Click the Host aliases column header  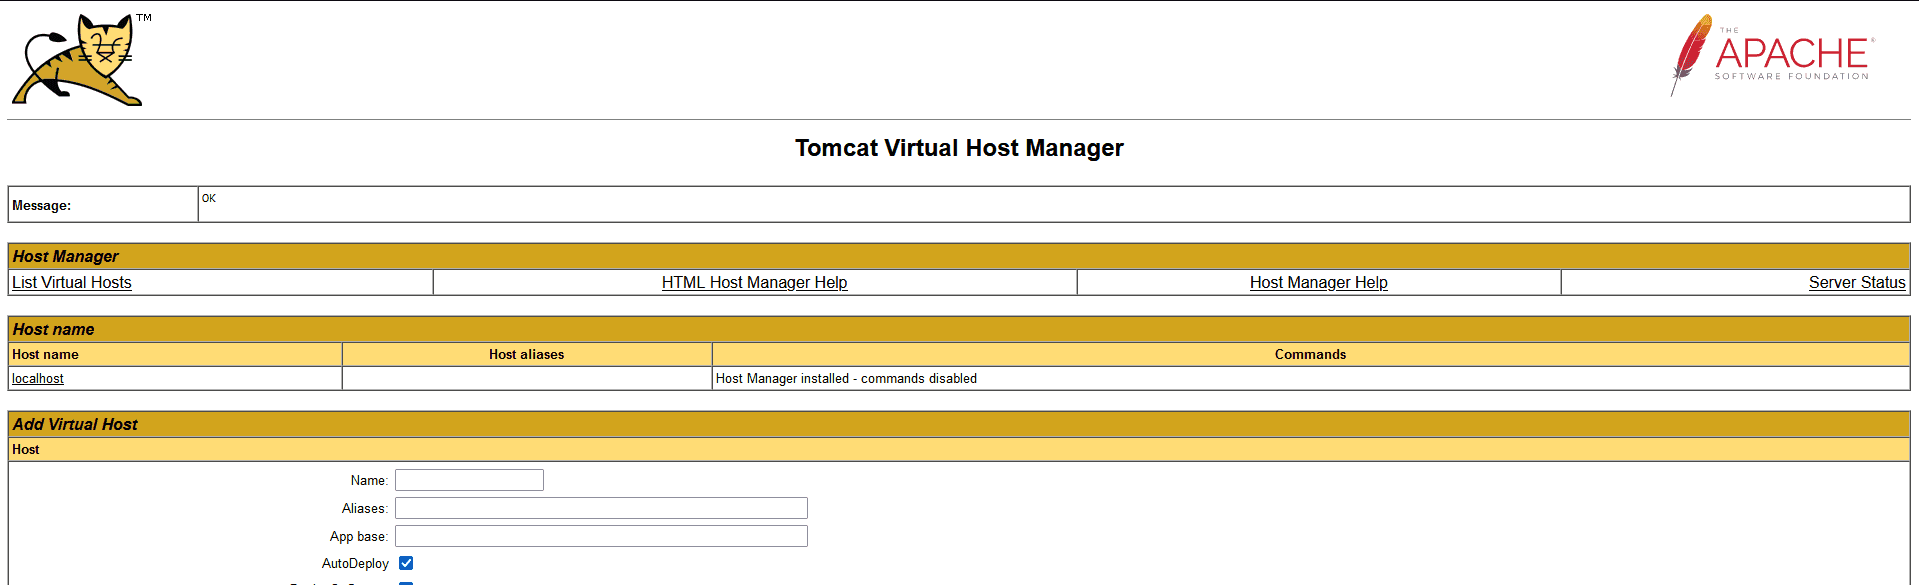click(527, 354)
